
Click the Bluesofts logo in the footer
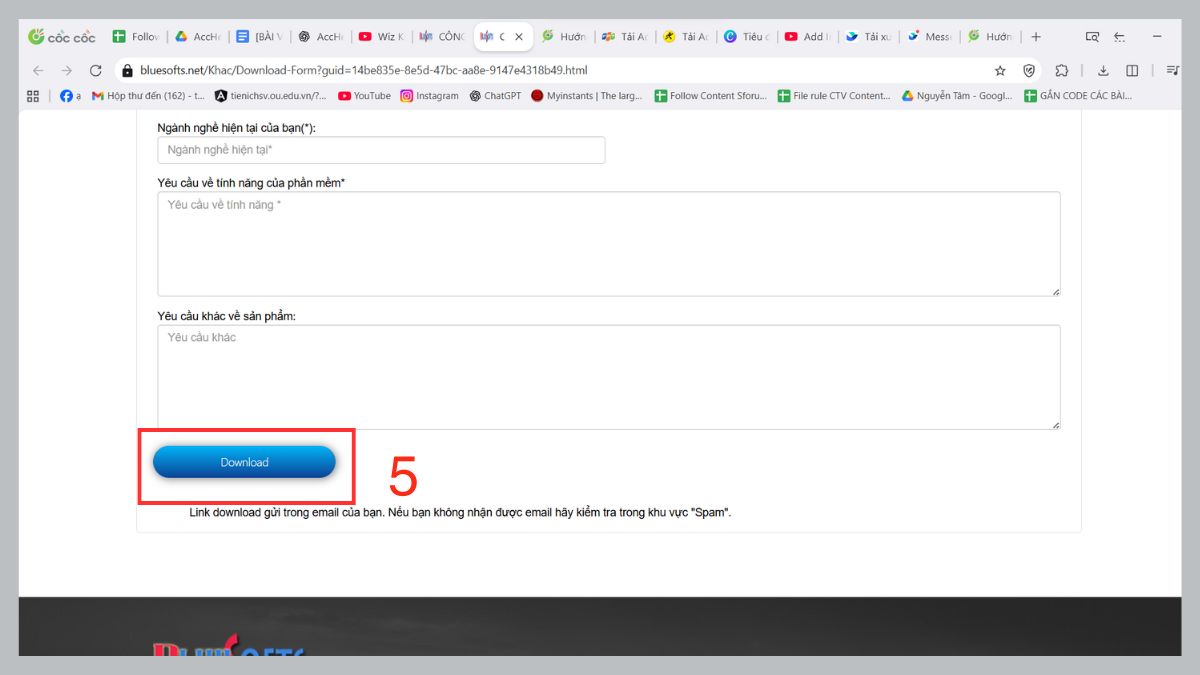(x=228, y=647)
